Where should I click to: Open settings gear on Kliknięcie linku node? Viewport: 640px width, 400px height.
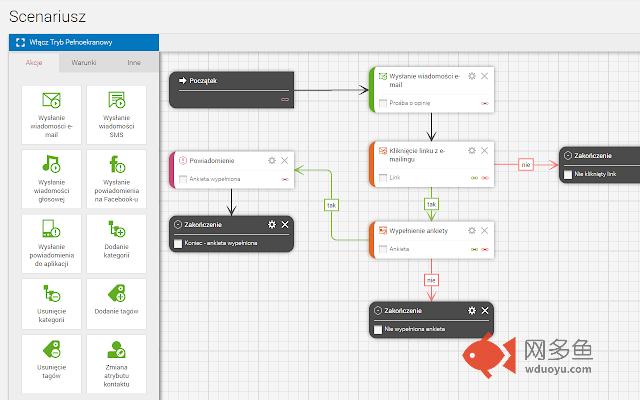472,151
